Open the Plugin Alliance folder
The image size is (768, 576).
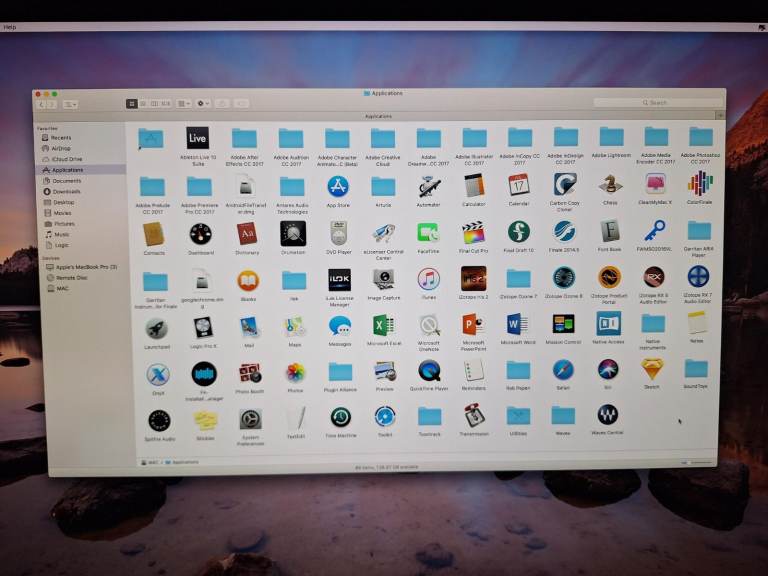point(340,372)
